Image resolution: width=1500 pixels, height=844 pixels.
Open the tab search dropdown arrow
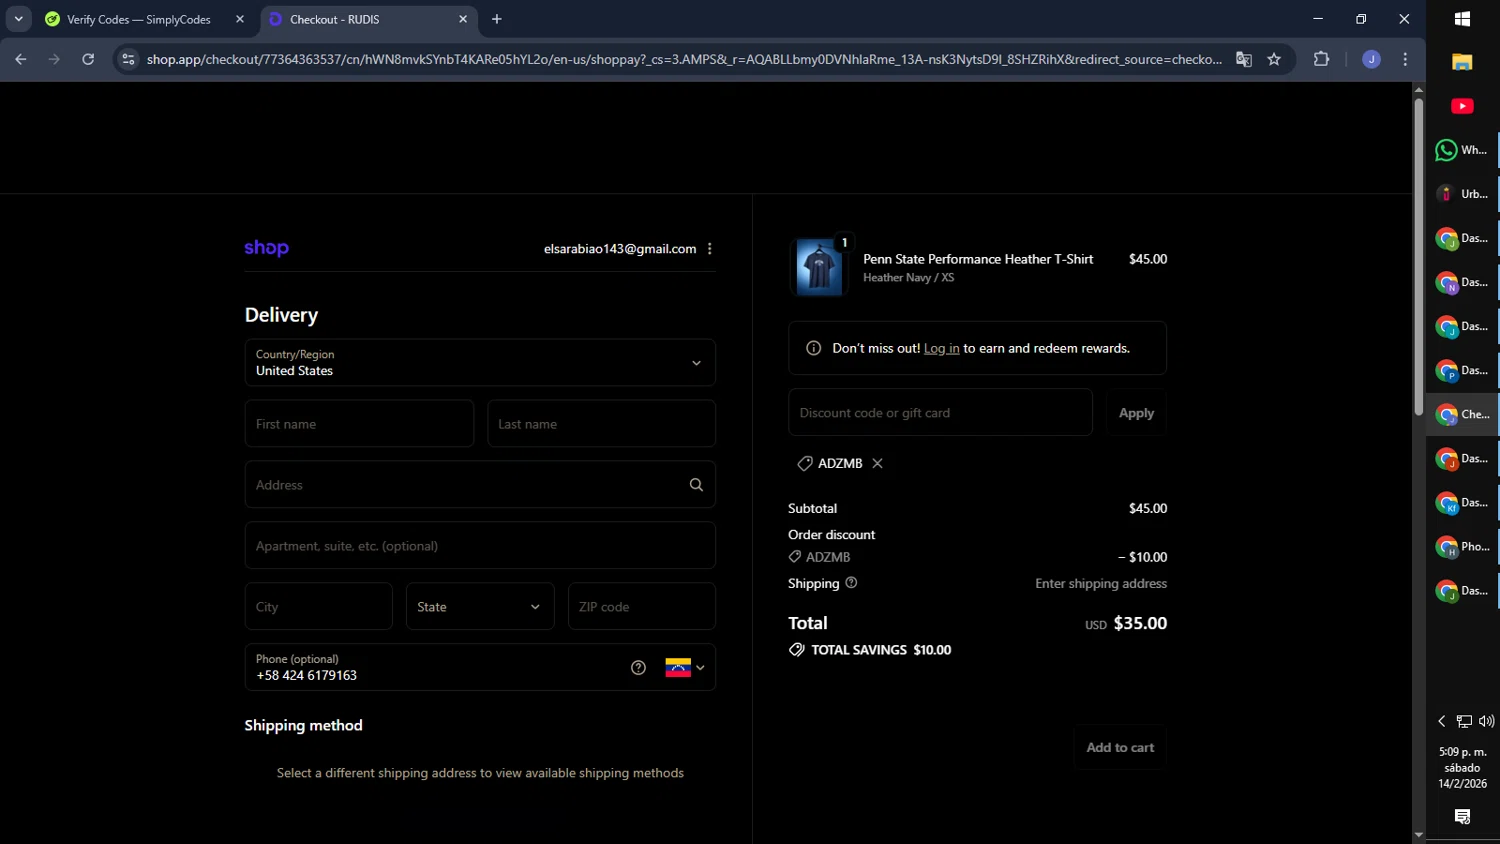coord(18,19)
